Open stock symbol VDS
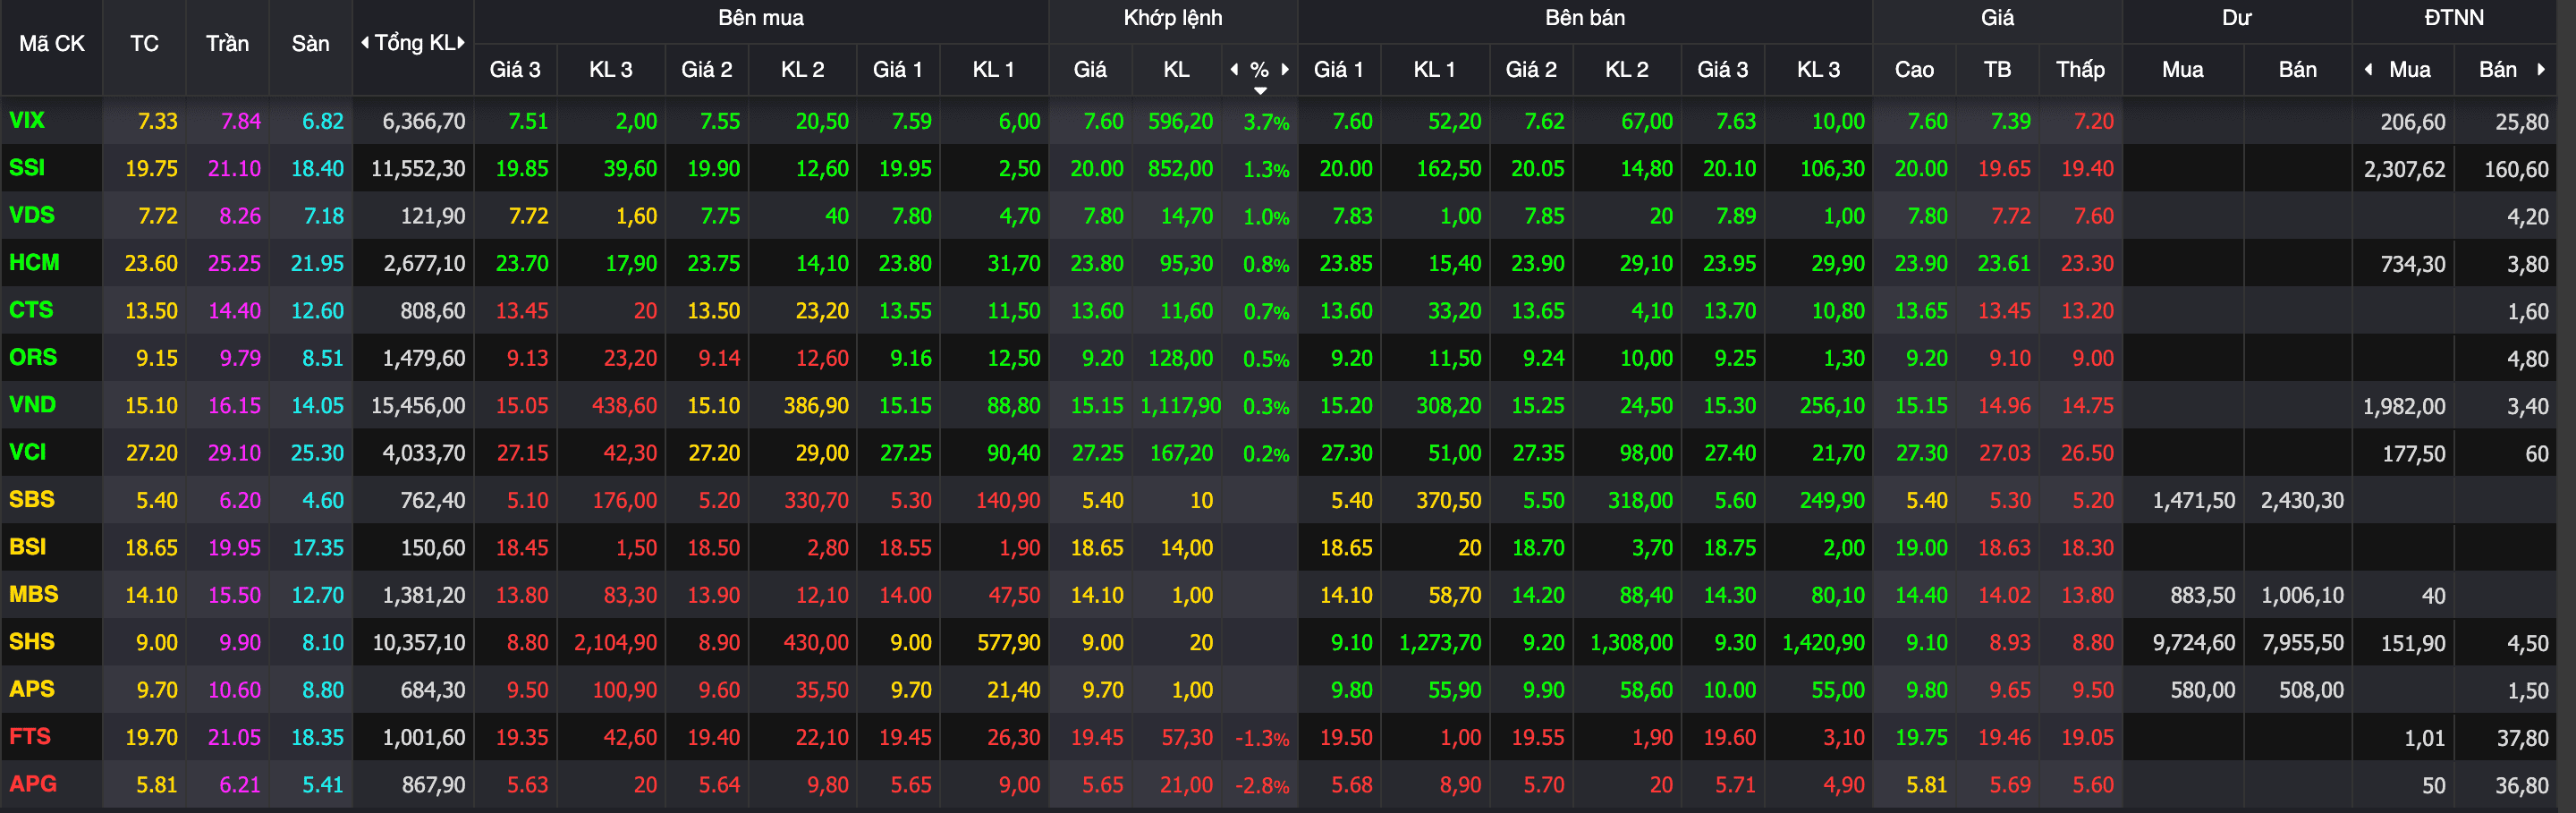The image size is (2576, 813). tap(32, 215)
